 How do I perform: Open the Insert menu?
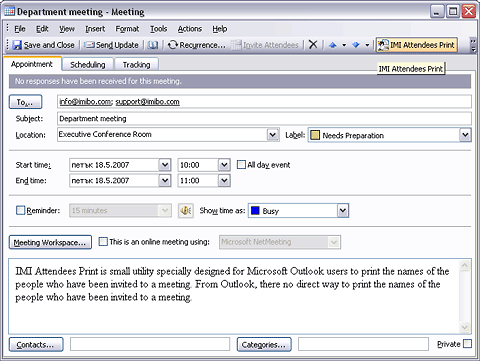(95, 29)
